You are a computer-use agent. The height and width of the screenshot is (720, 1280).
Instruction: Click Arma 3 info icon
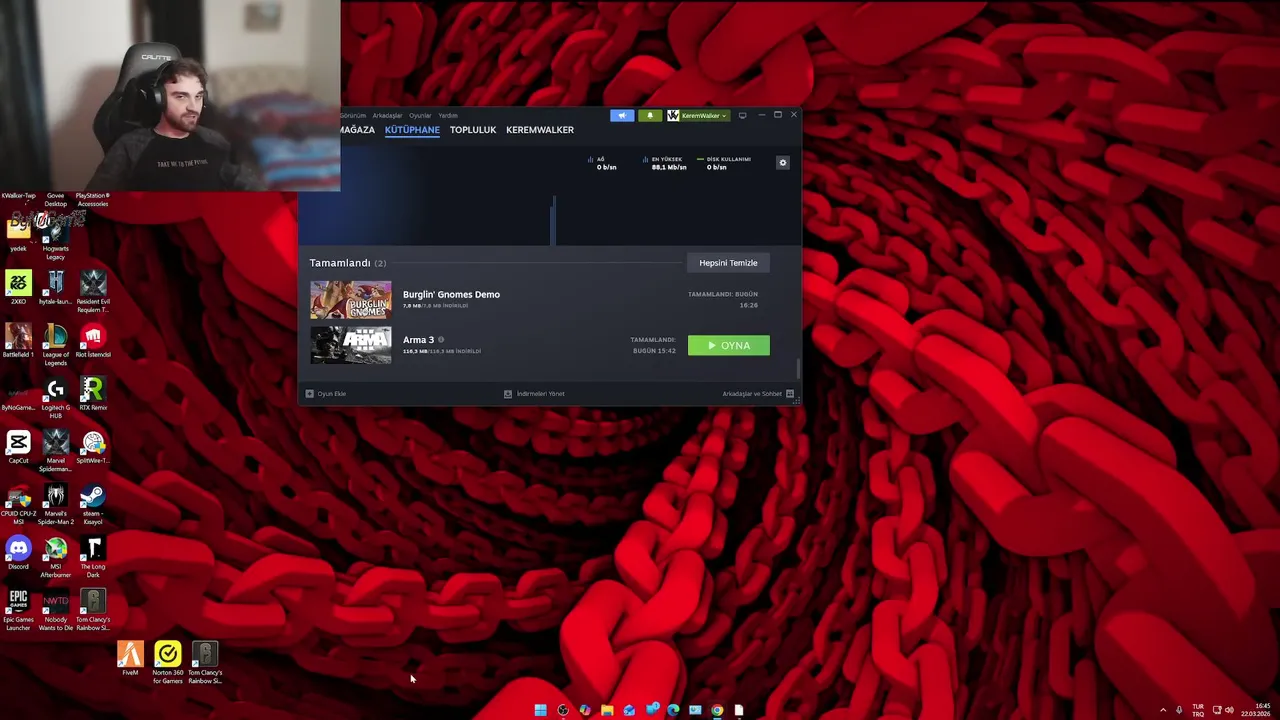pyautogui.click(x=441, y=340)
